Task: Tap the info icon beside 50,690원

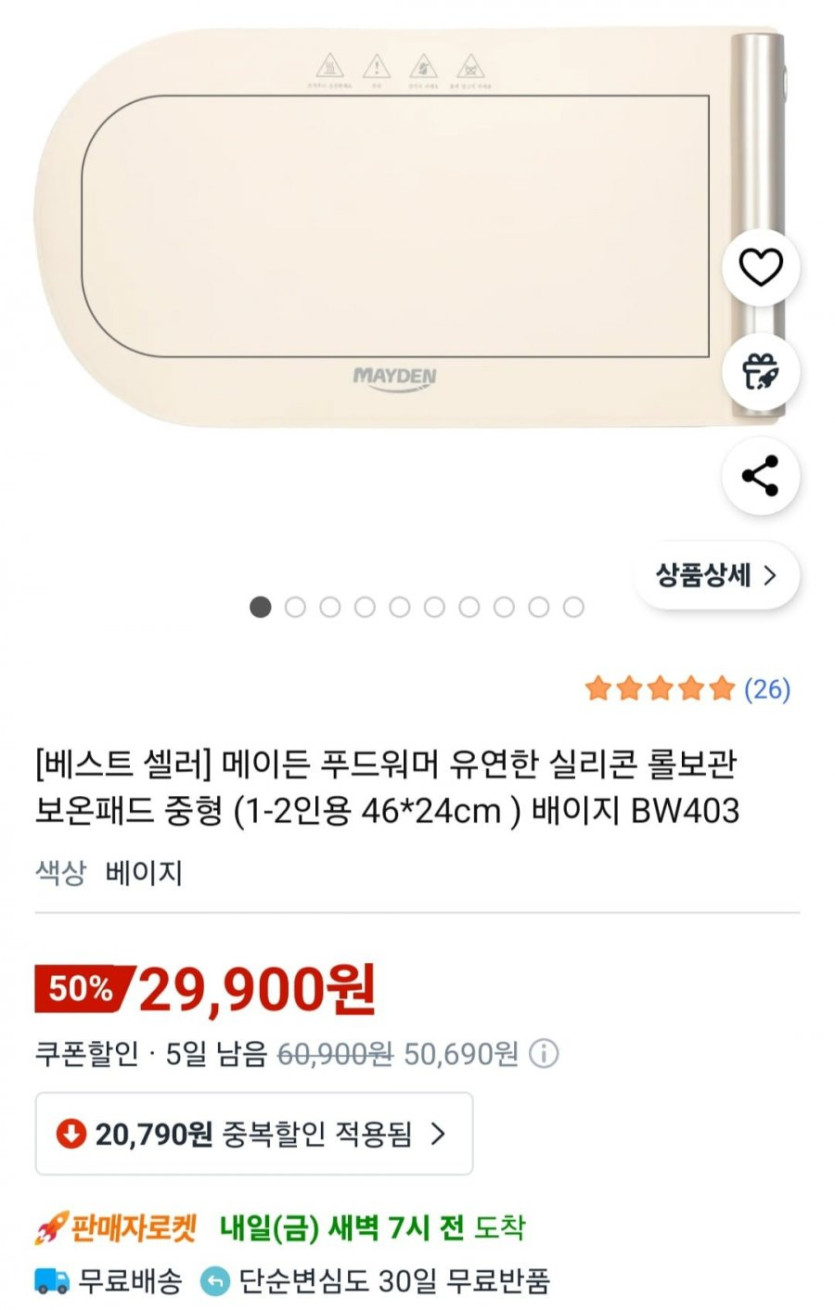Action: [545, 1054]
